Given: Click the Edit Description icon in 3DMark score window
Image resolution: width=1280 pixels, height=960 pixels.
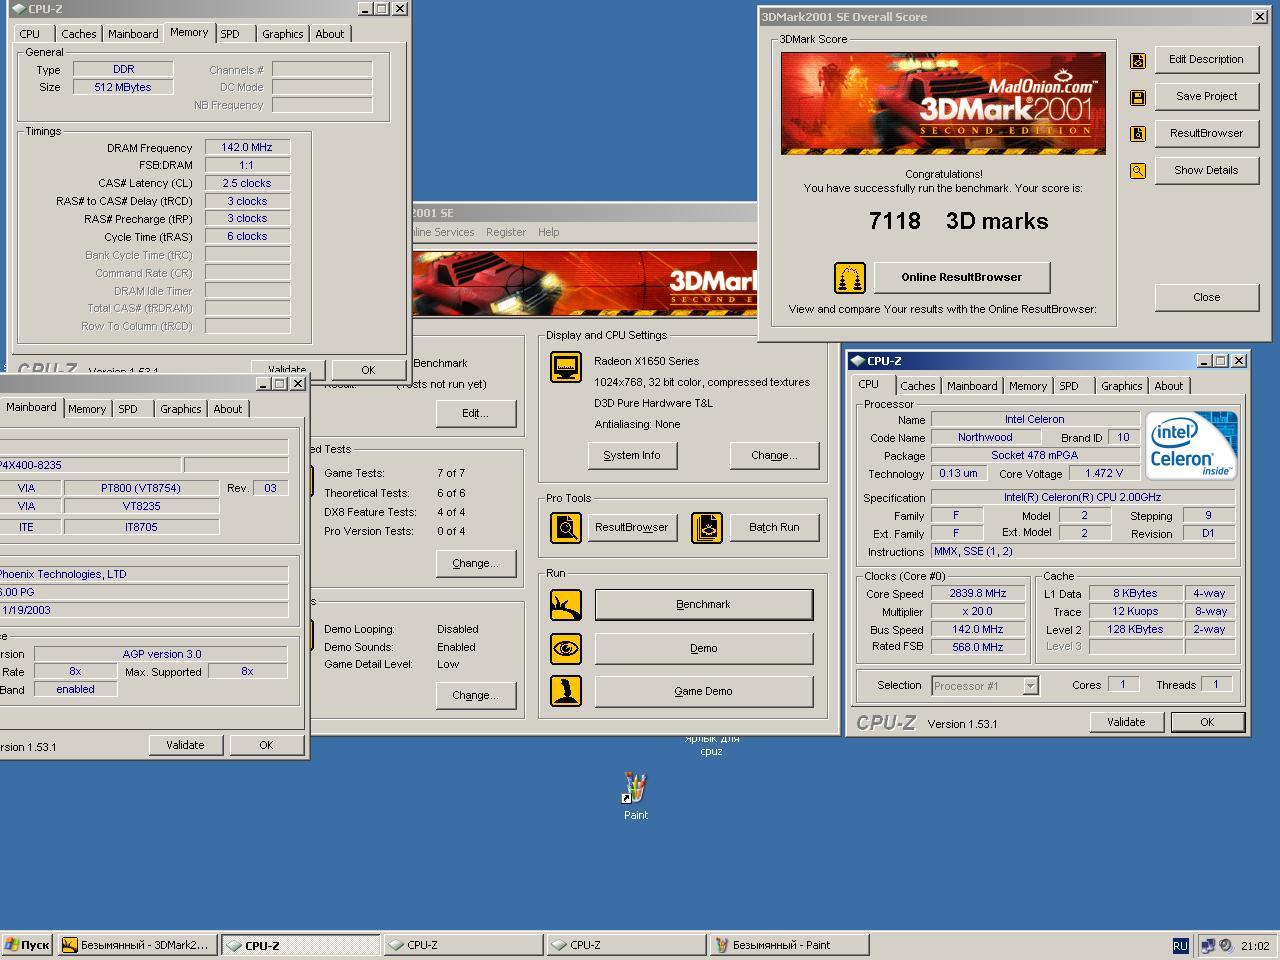Looking at the screenshot, I should [1137, 60].
